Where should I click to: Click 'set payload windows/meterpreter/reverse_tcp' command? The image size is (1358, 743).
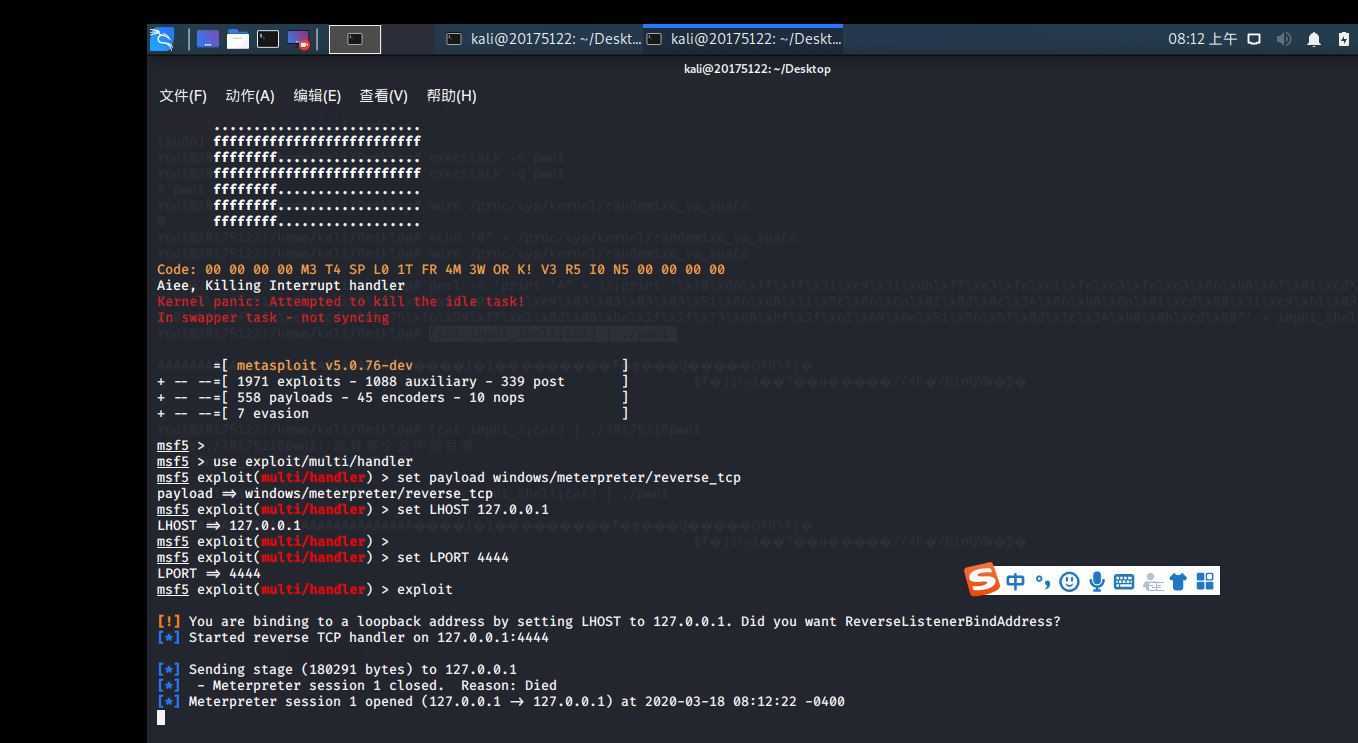point(569,477)
